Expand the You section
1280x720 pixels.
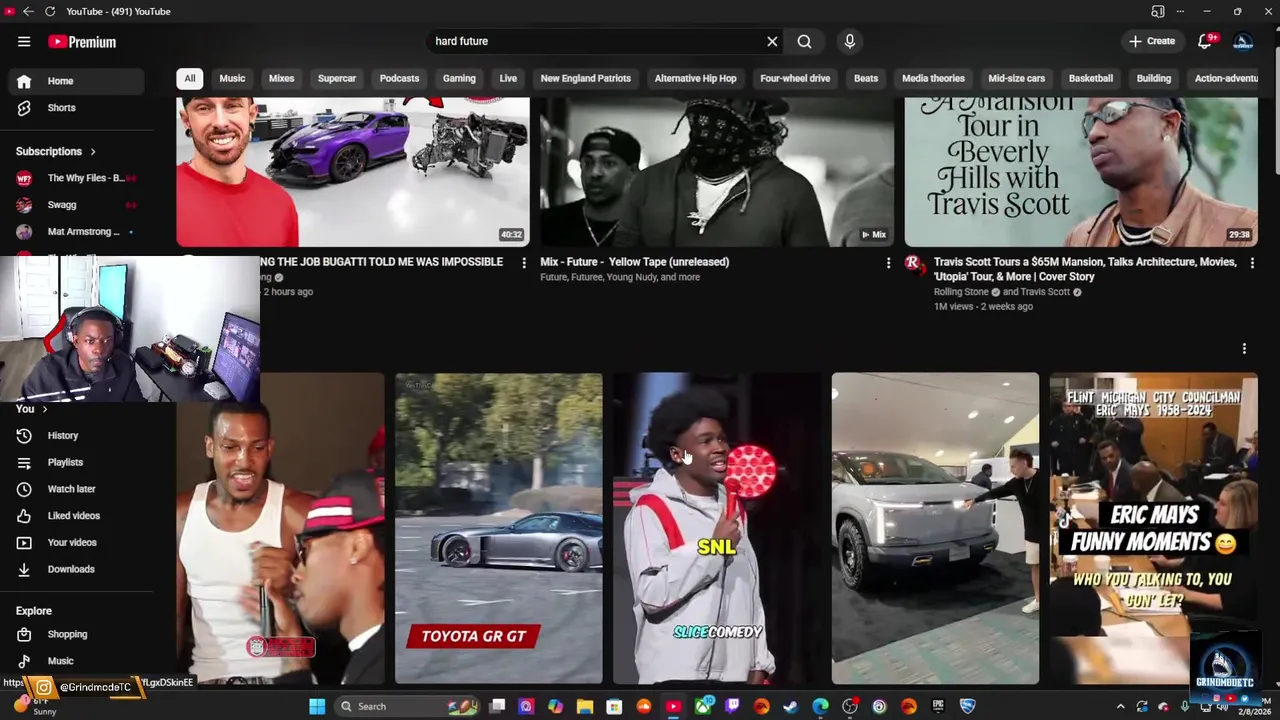tap(32, 409)
